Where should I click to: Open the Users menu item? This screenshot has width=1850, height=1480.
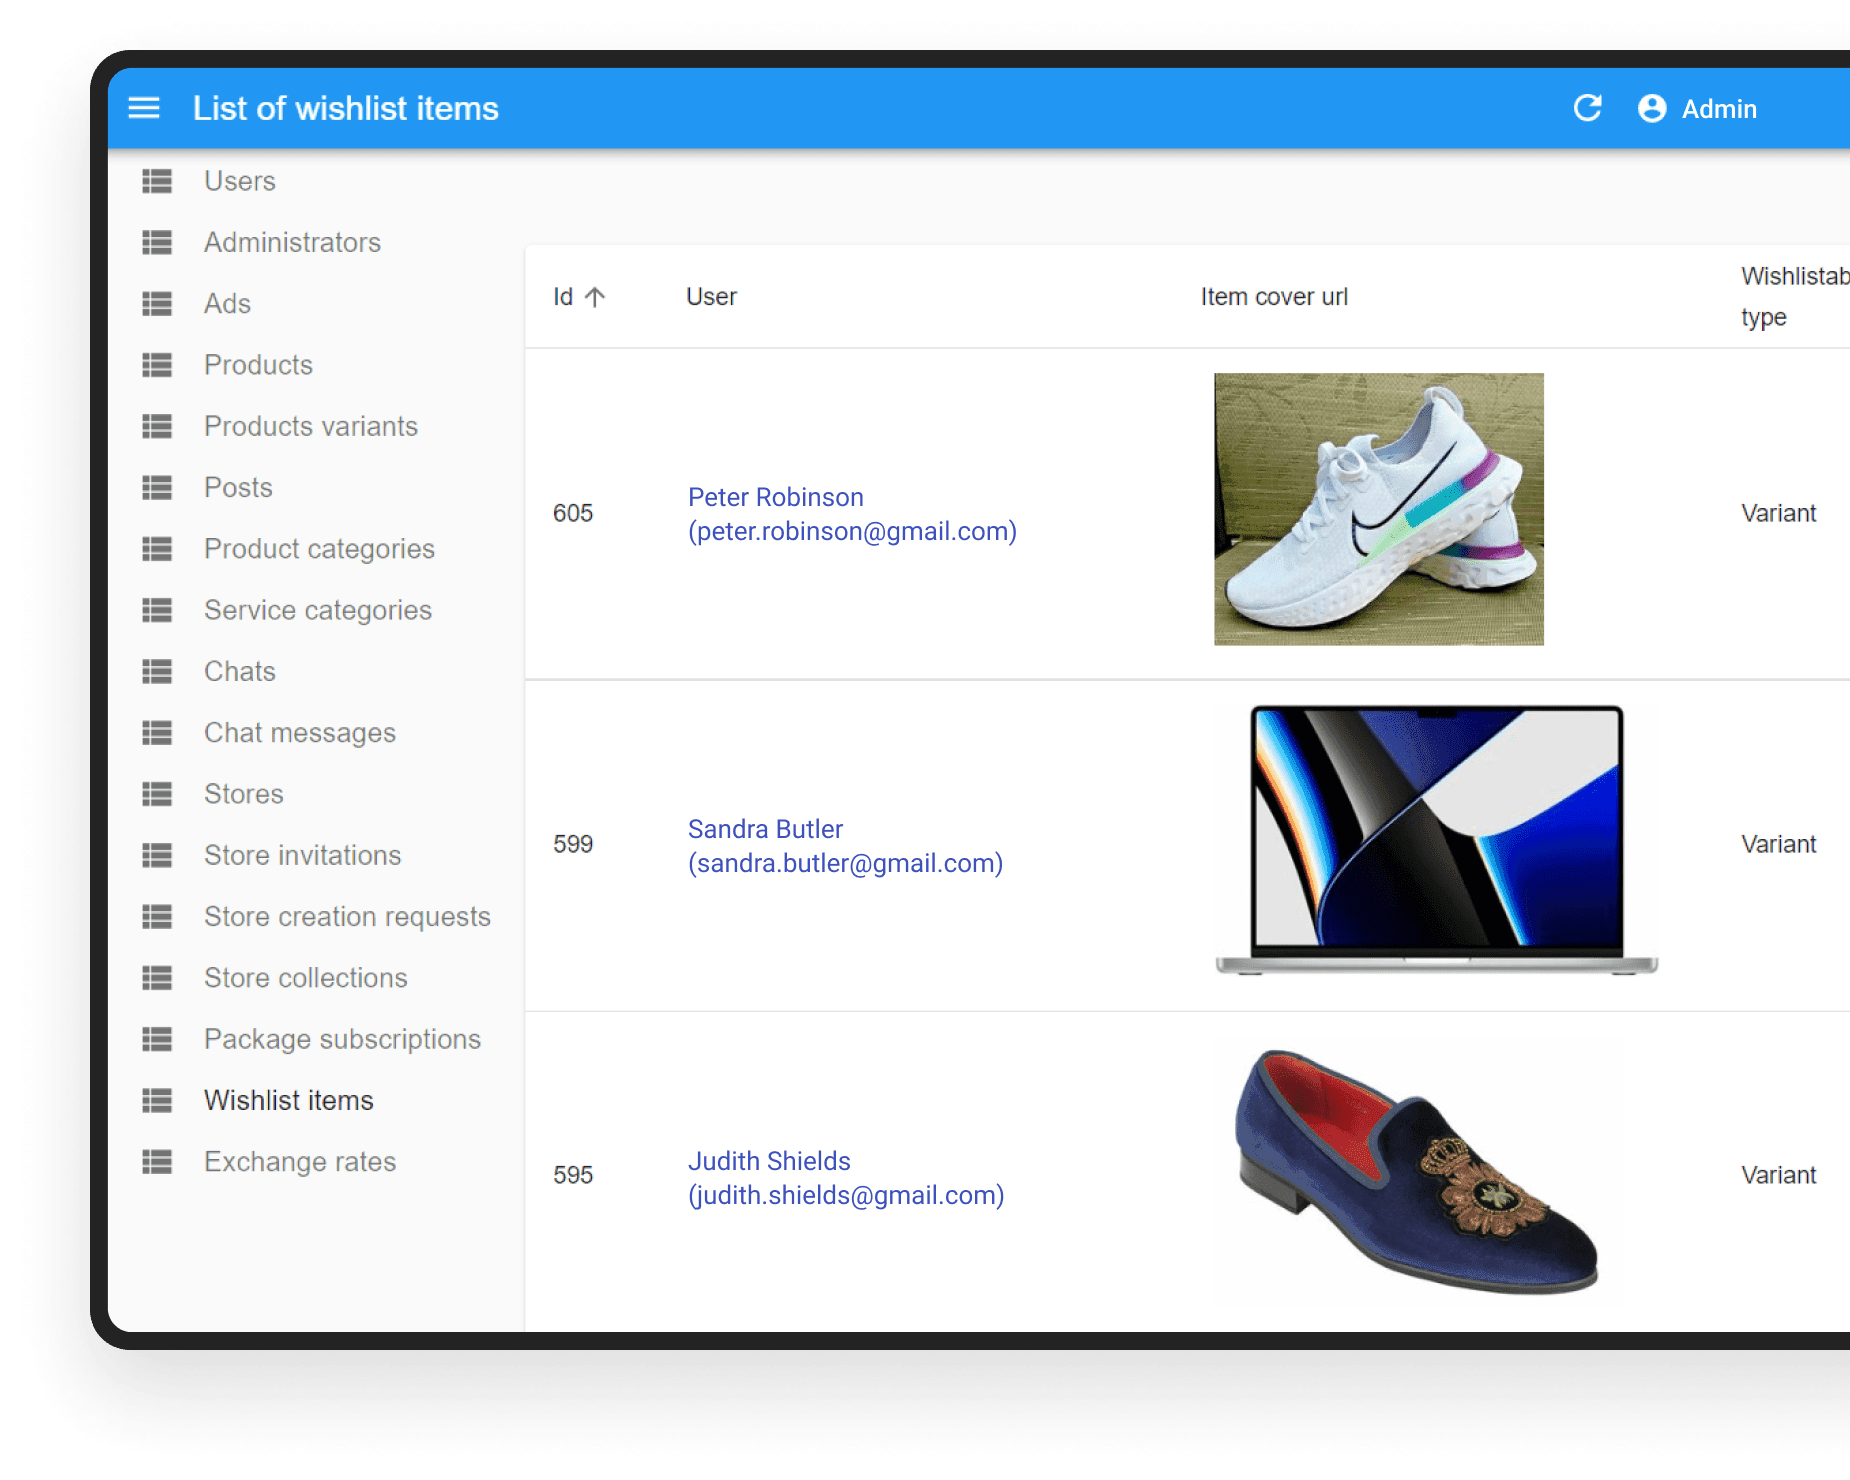pos(240,181)
